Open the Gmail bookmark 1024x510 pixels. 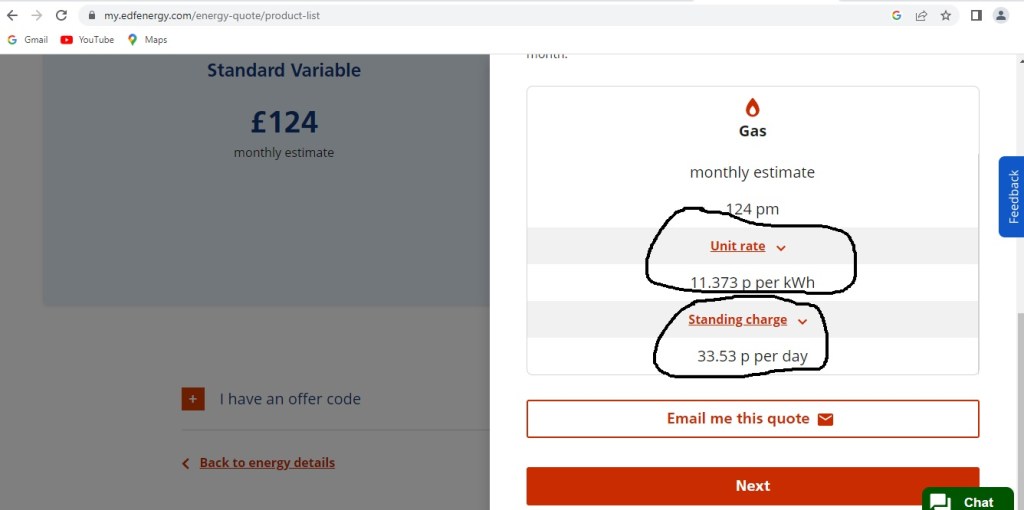coord(28,40)
